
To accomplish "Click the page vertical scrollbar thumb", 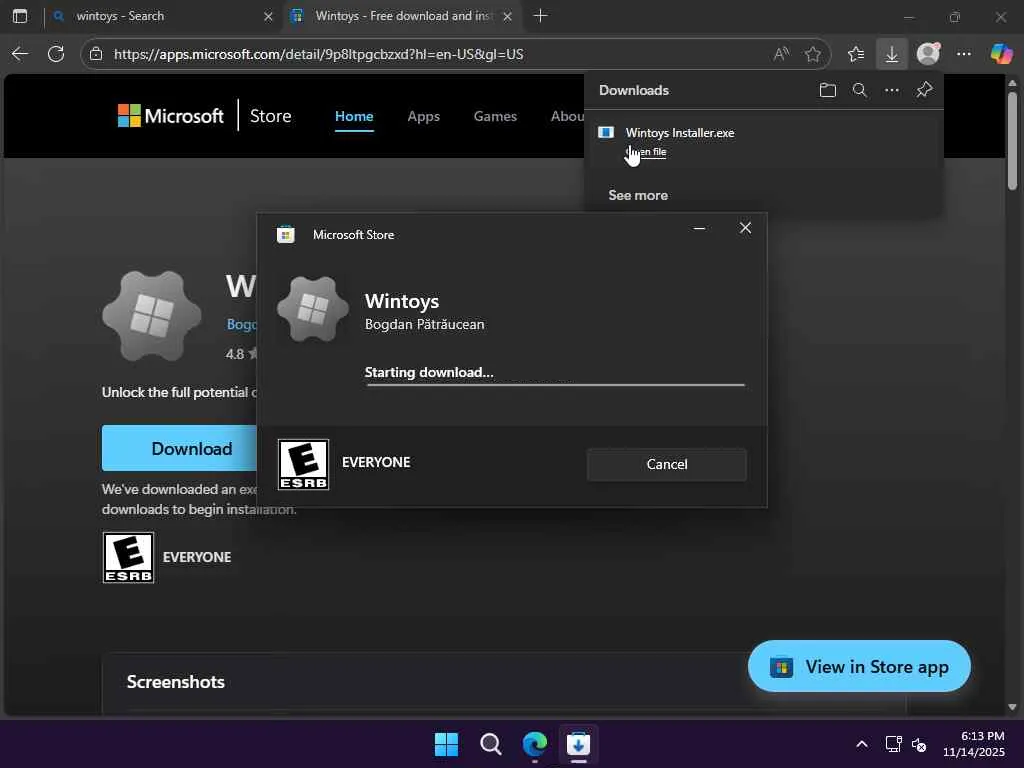I will click(1012, 140).
